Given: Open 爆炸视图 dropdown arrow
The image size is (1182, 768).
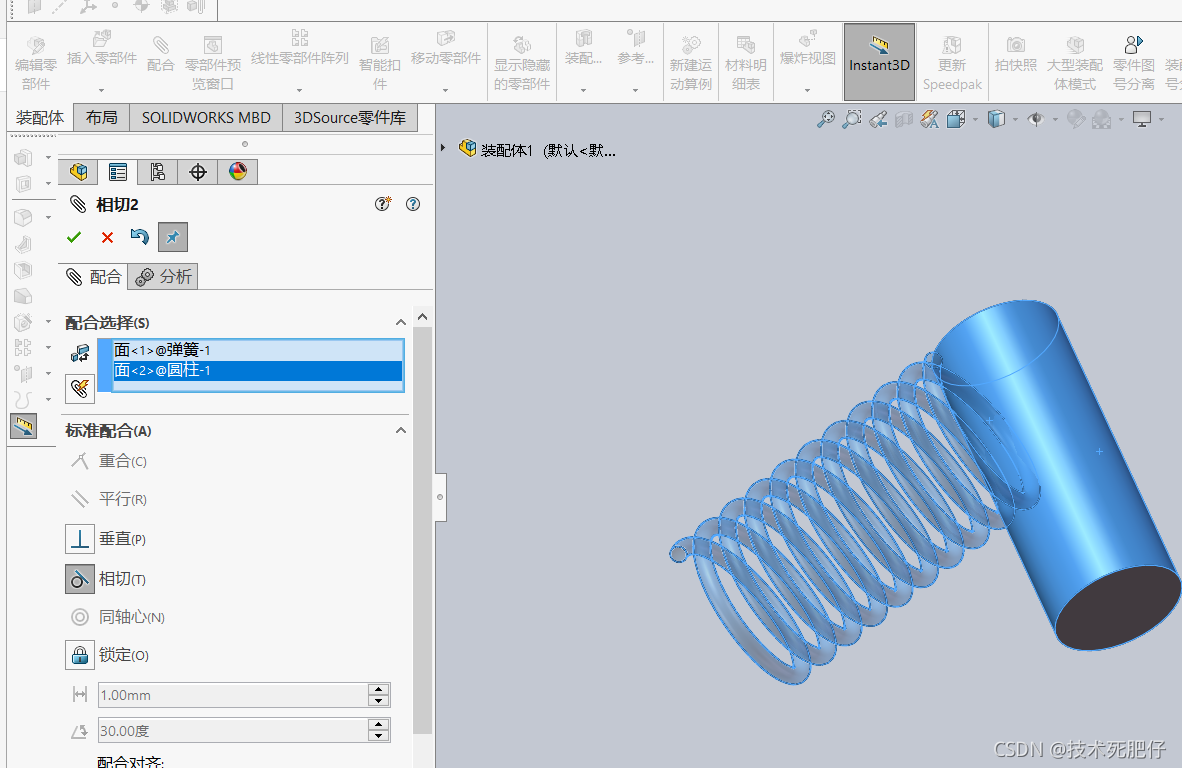Looking at the screenshot, I should (x=807, y=90).
